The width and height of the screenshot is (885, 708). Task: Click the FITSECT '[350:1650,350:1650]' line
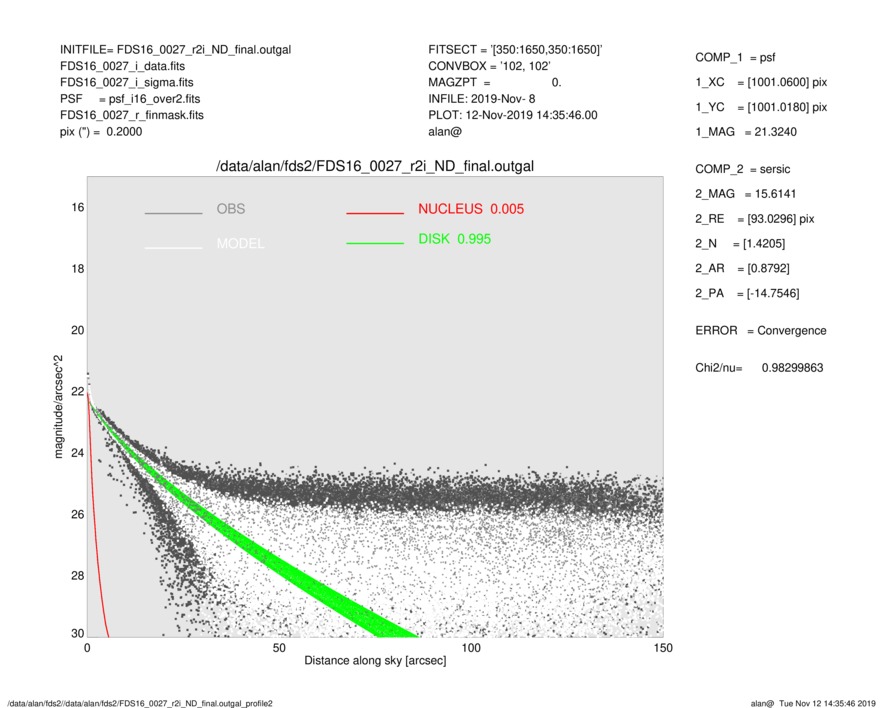click(x=515, y=50)
